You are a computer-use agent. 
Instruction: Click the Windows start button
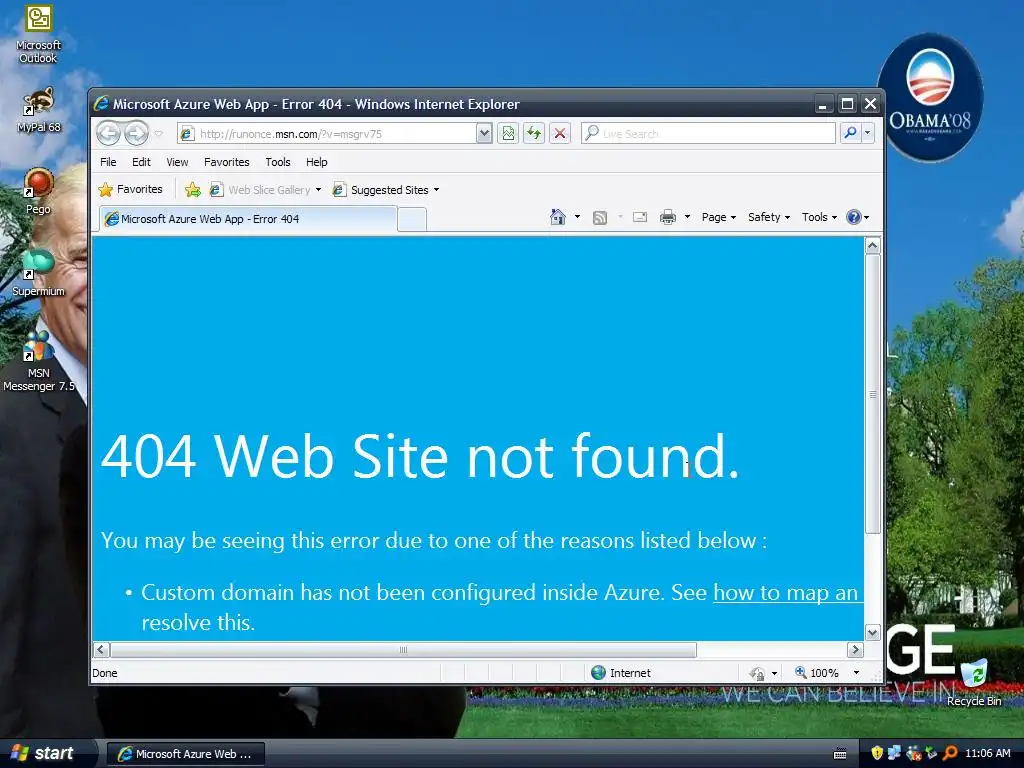[44, 753]
